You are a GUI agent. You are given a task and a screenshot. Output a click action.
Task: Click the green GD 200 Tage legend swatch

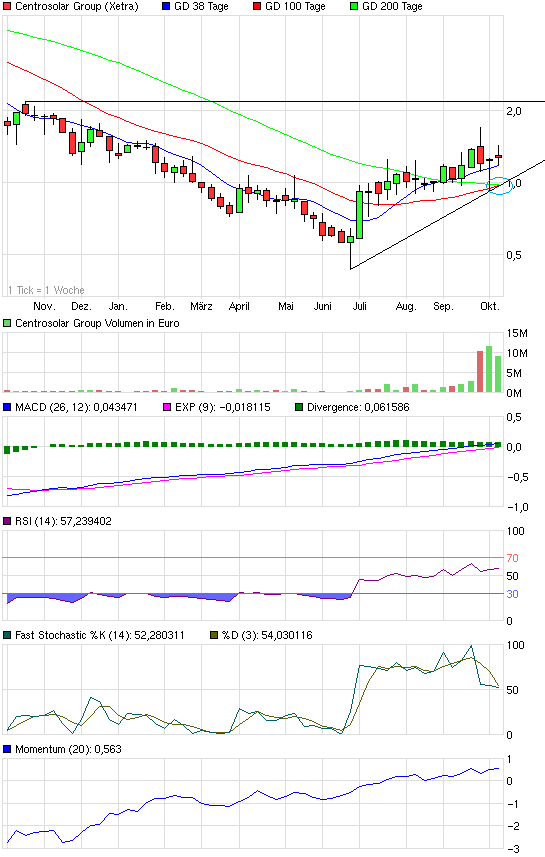coord(354,7)
